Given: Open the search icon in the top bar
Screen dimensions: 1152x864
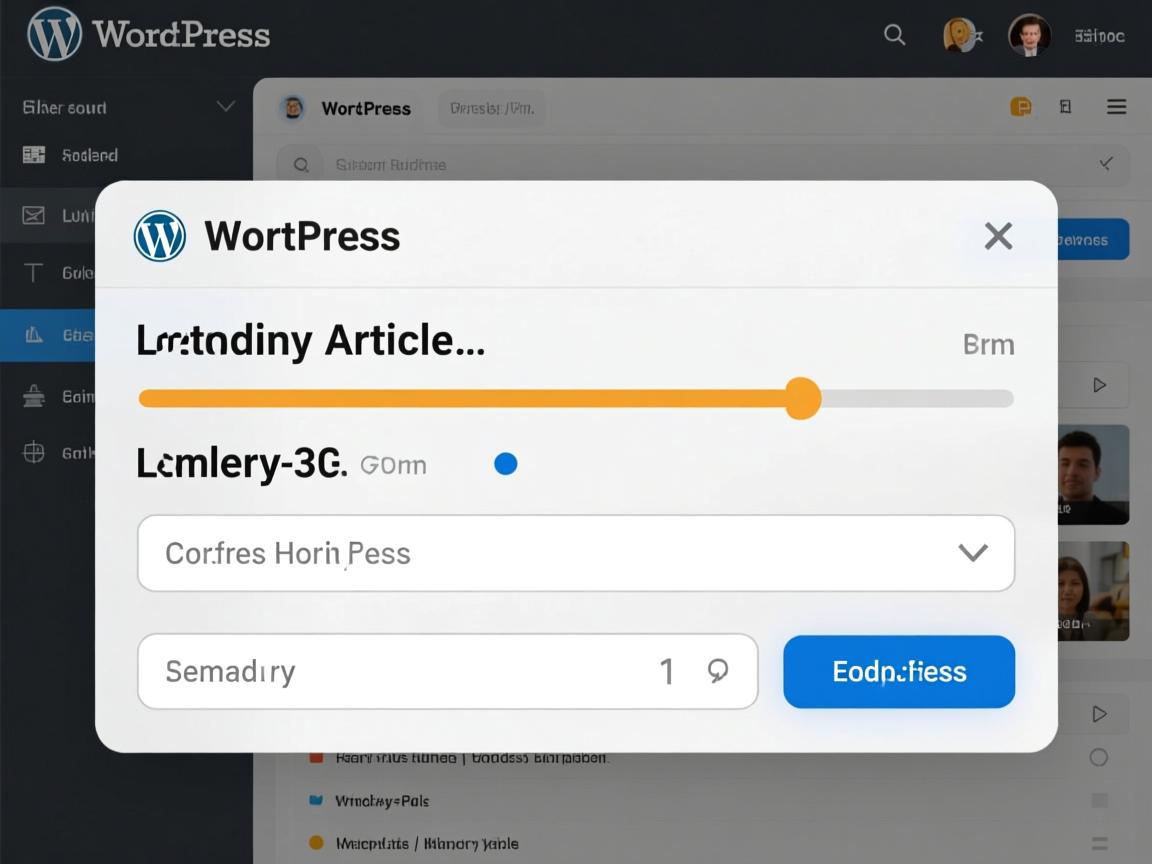Looking at the screenshot, I should (x=894, y=35).
